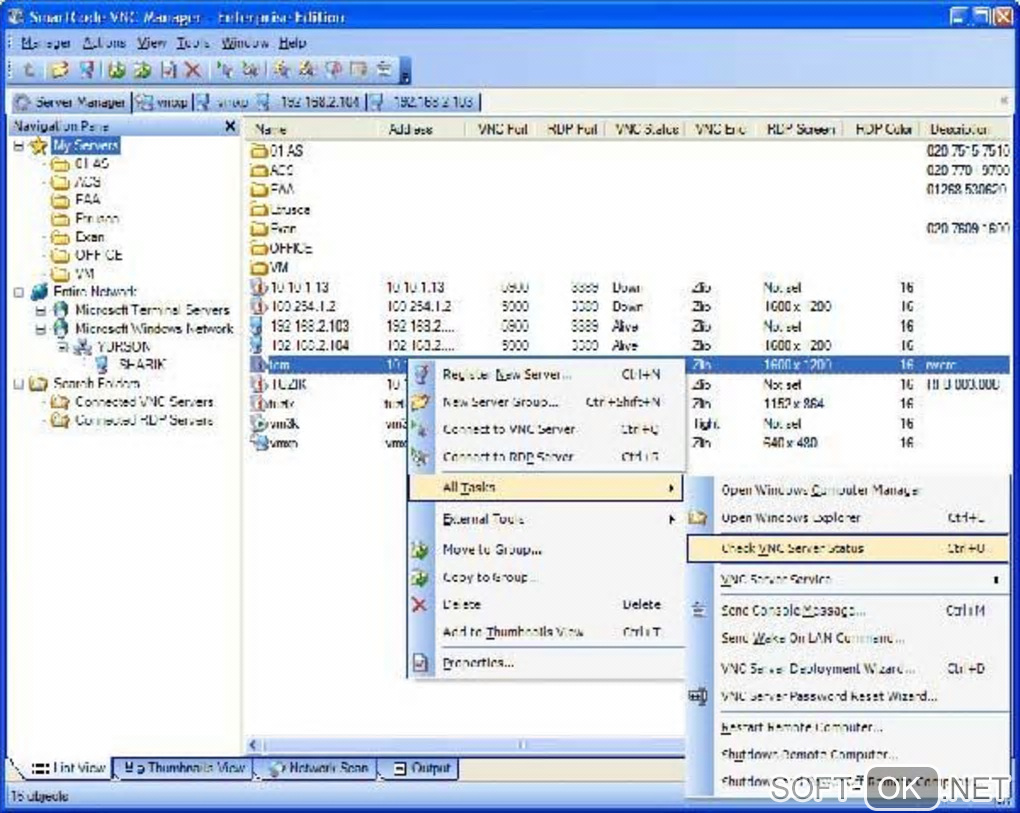Click the 10.10.1.13 server status icon
The width and height of the screenshot is (1020, 813).
click(258, 287)
